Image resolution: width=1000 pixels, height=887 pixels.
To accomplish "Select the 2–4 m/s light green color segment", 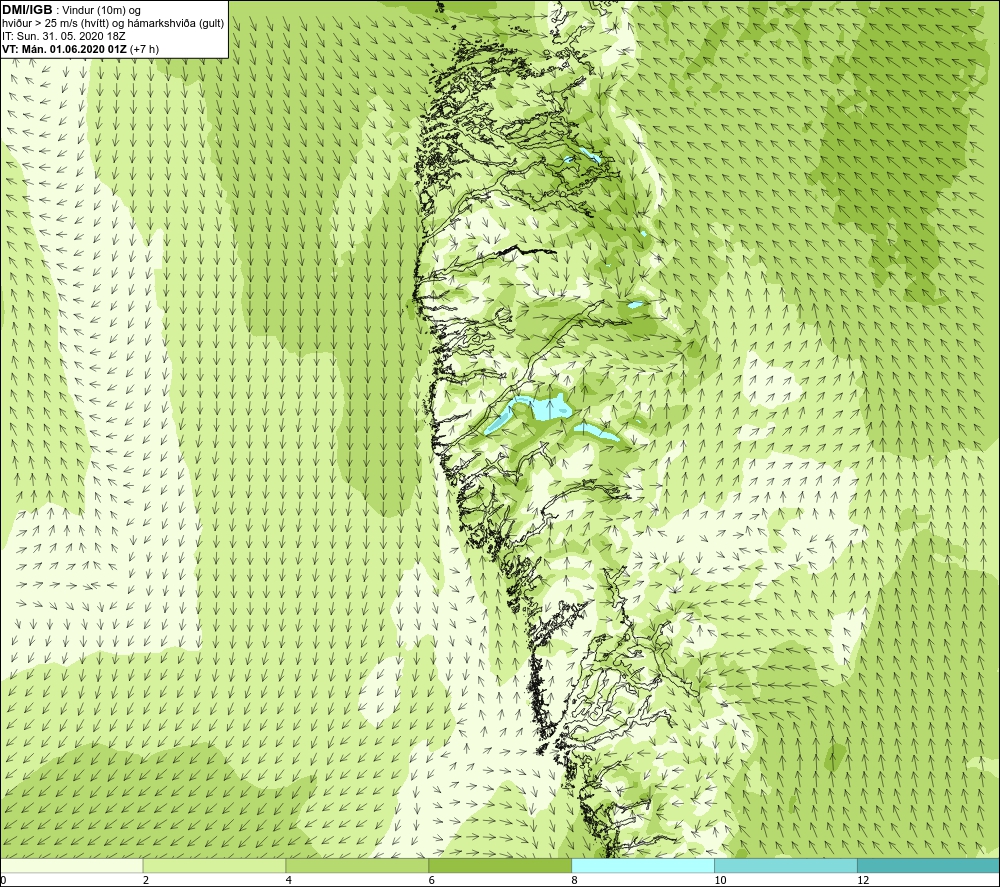I will coord(214,865).
